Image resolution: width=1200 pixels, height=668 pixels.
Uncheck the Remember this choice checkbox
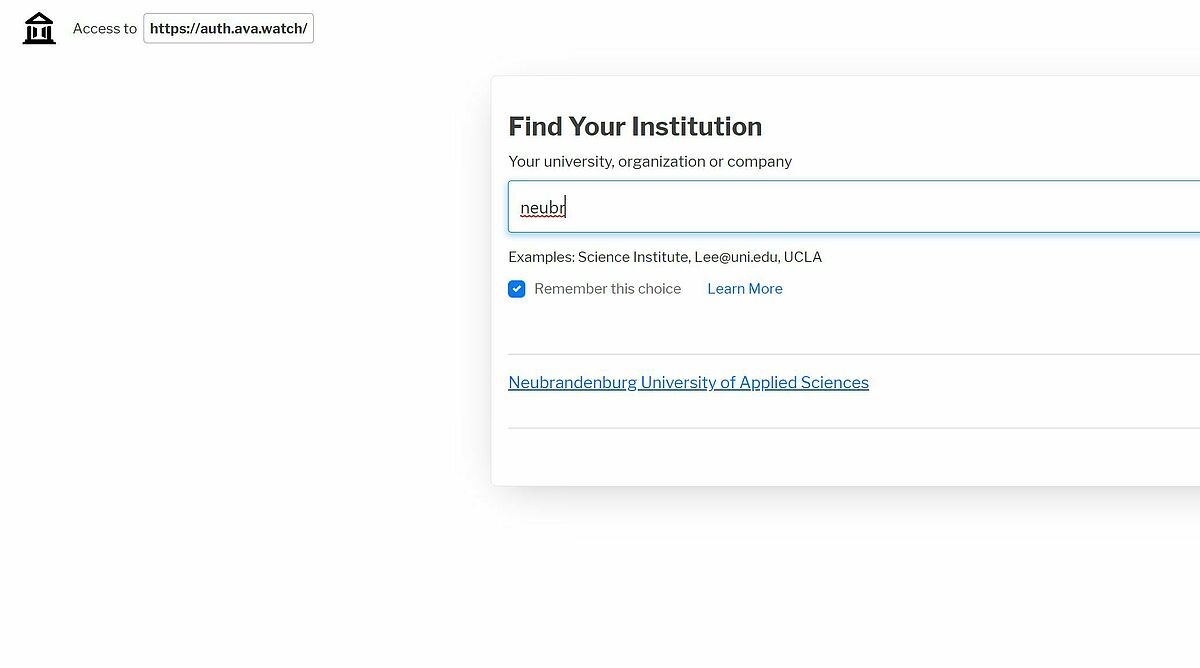tap(517, 289)
